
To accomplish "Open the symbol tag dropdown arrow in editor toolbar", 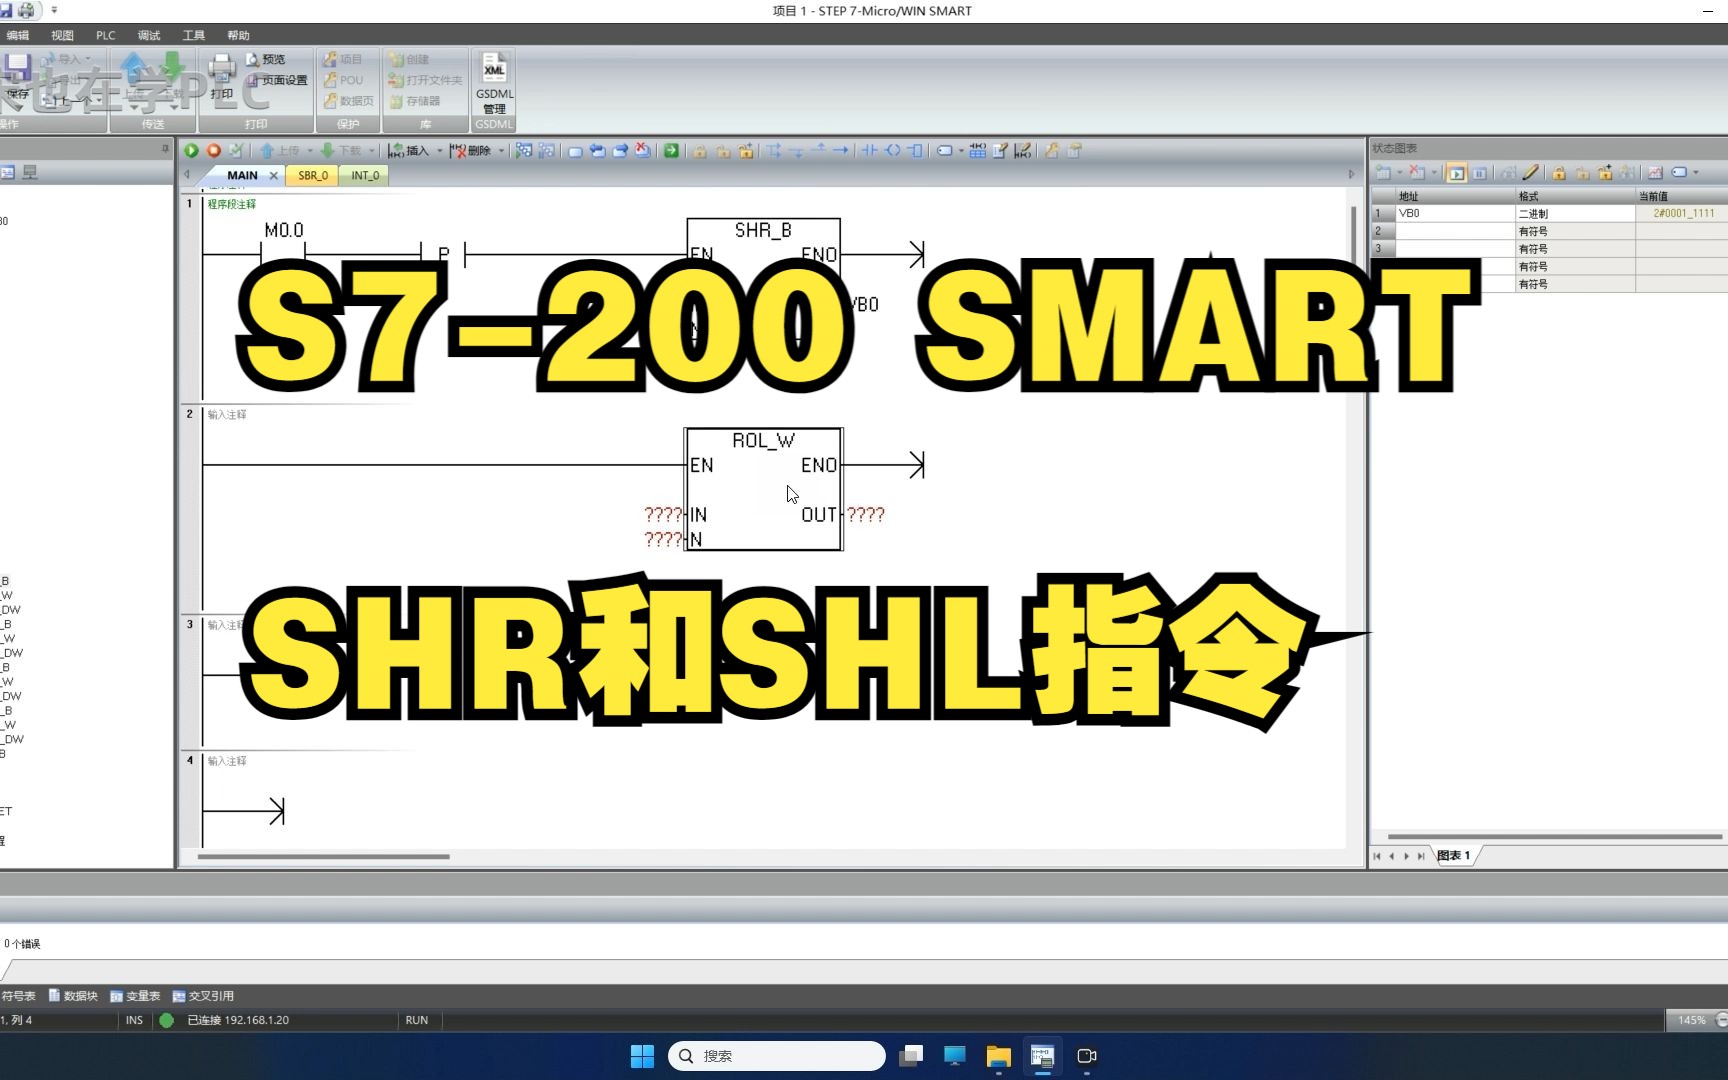I will (x=961, y=151).
